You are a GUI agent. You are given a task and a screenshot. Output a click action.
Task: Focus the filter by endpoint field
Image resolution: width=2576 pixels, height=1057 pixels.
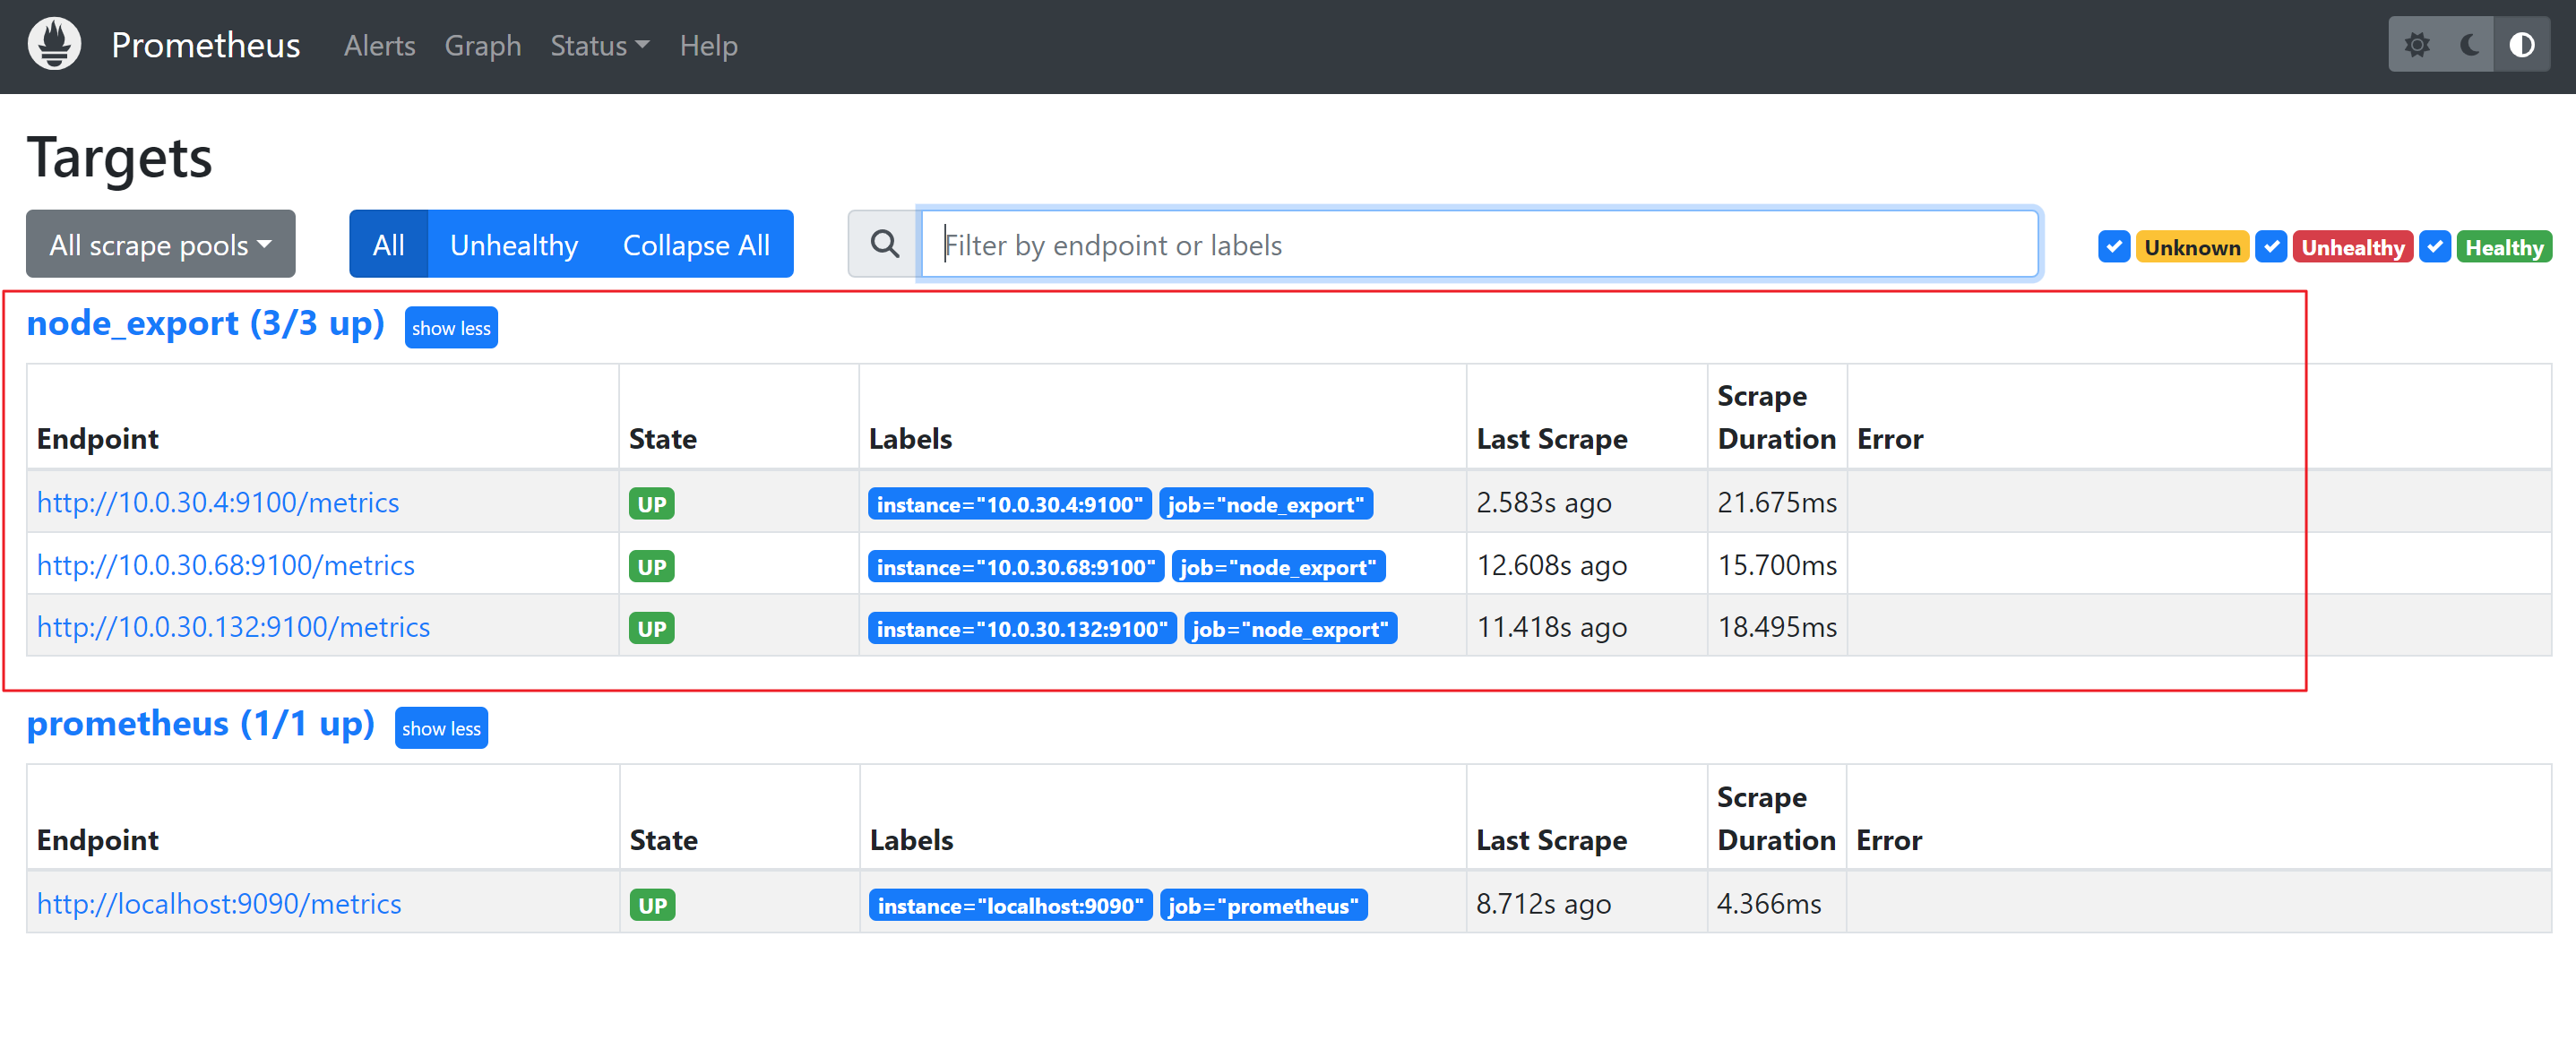tap(1478, 244)
